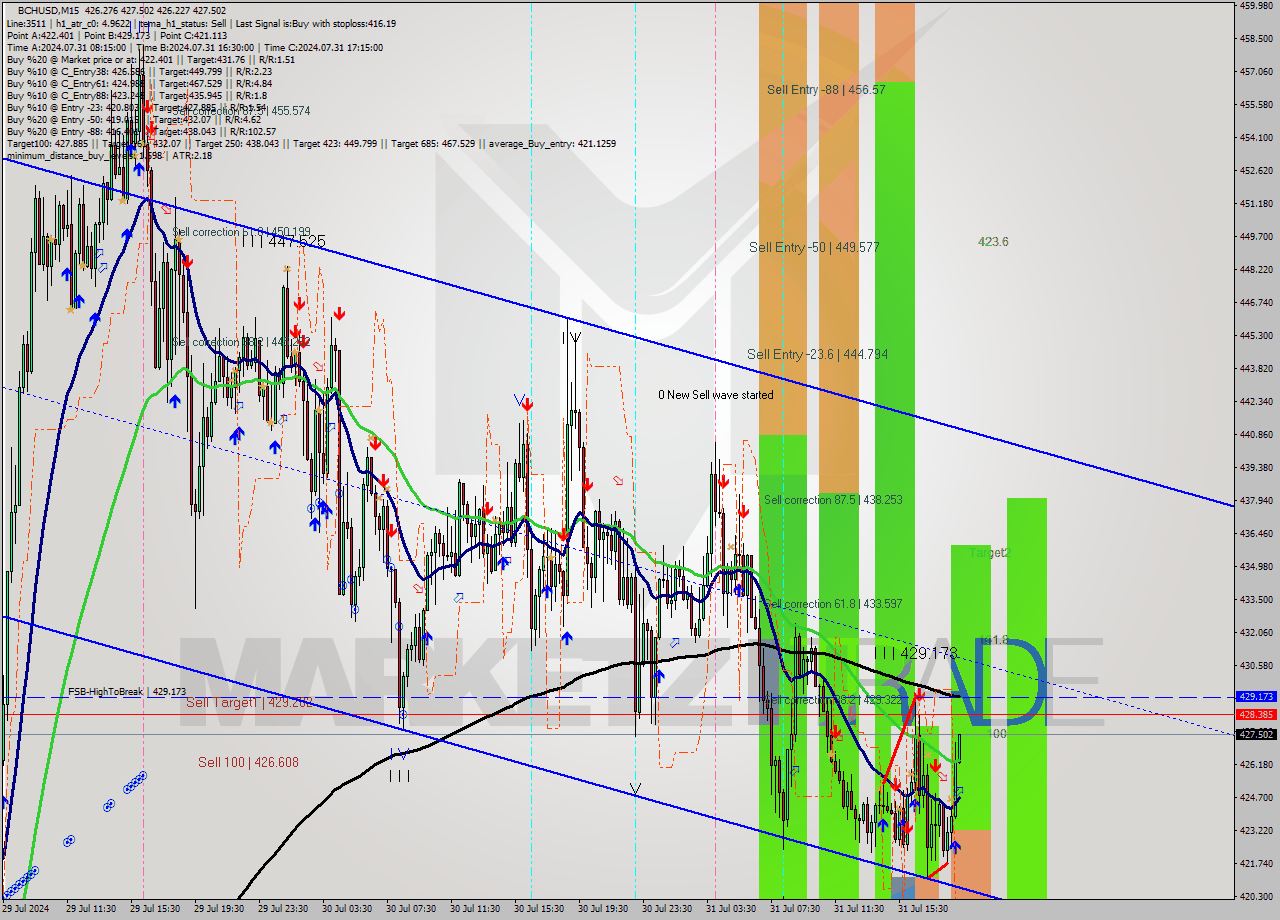1280x920 pixels.
Task: Click the Target2 label on green bar
Action: tap(989, 552)
